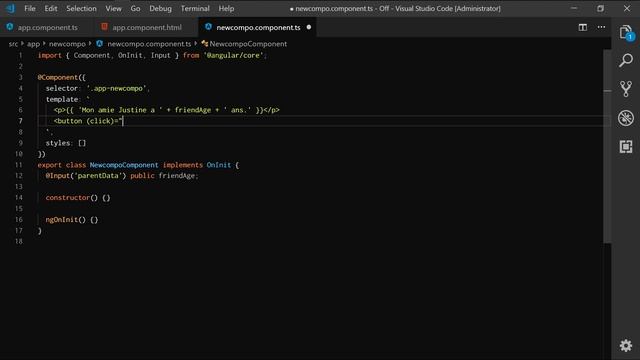Split the editor with the split icon
Image resolution: width=640 pixels, height=360 pixels.
pos(582,27)
